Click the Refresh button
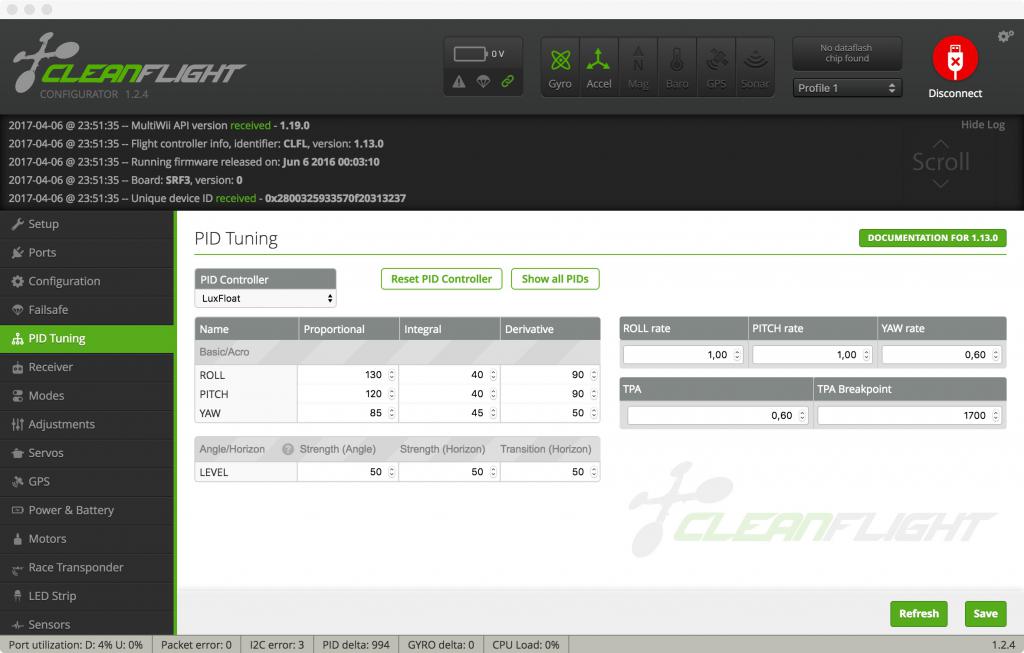 tap(918, 614)
